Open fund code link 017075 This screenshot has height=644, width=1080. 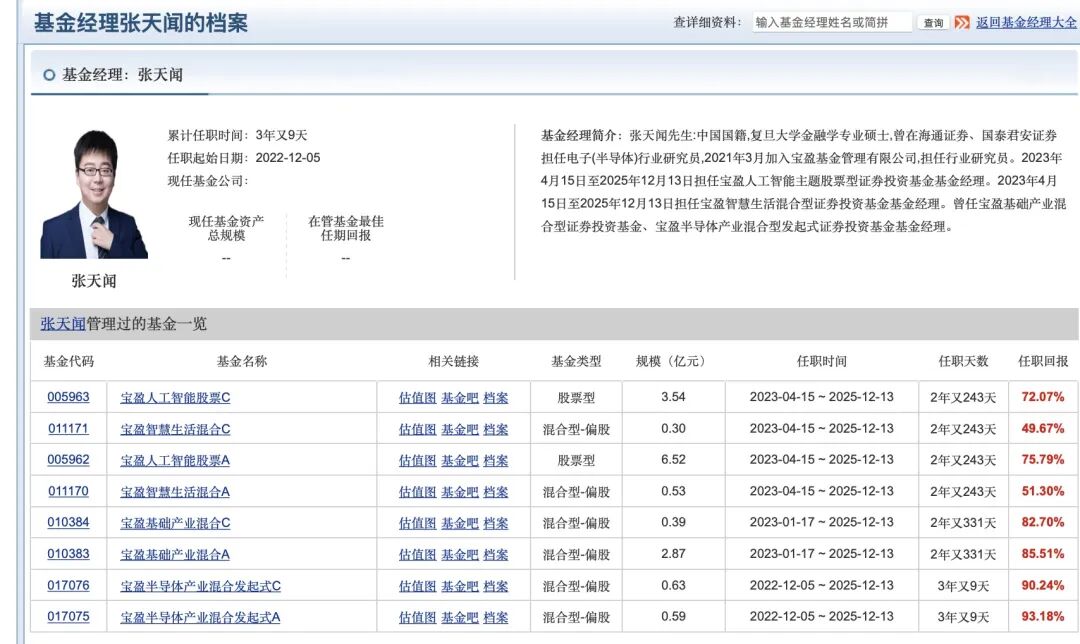[x=68, y=616]
